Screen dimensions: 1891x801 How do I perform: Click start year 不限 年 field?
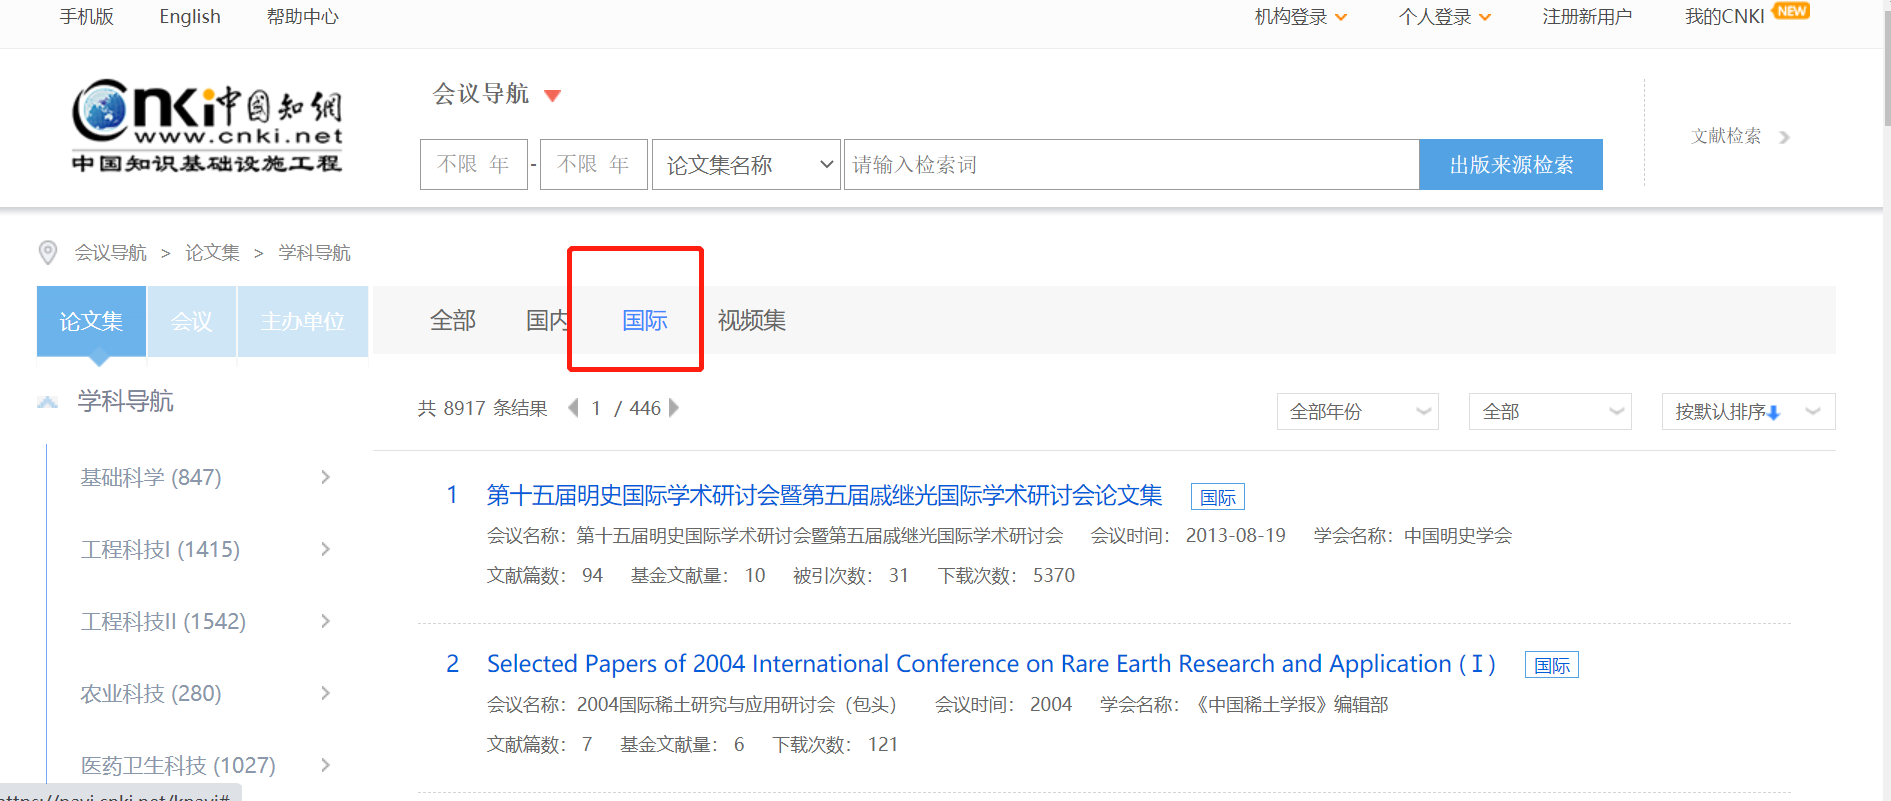473,165
